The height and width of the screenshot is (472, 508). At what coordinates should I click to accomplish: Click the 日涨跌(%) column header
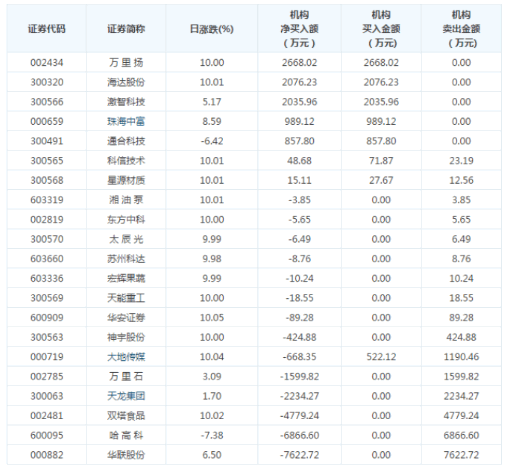[212, 29]
